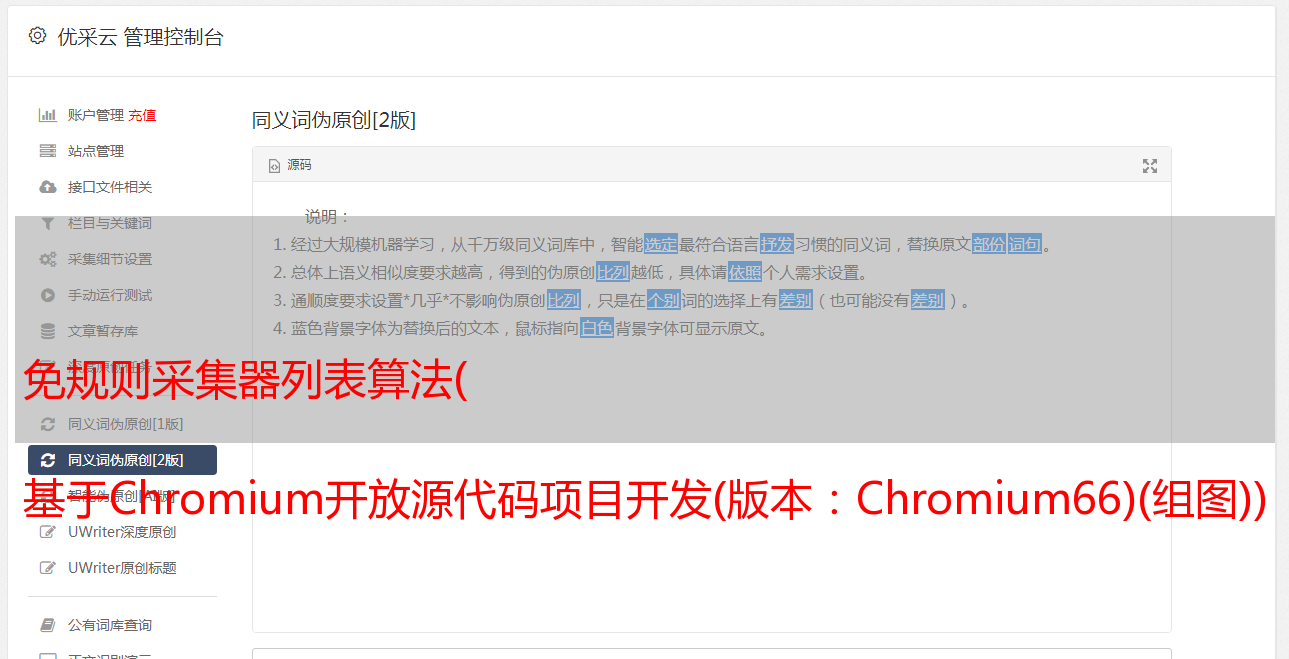
Task: Click the 采集细节设置 gears icon
Action: pos(48,259)
